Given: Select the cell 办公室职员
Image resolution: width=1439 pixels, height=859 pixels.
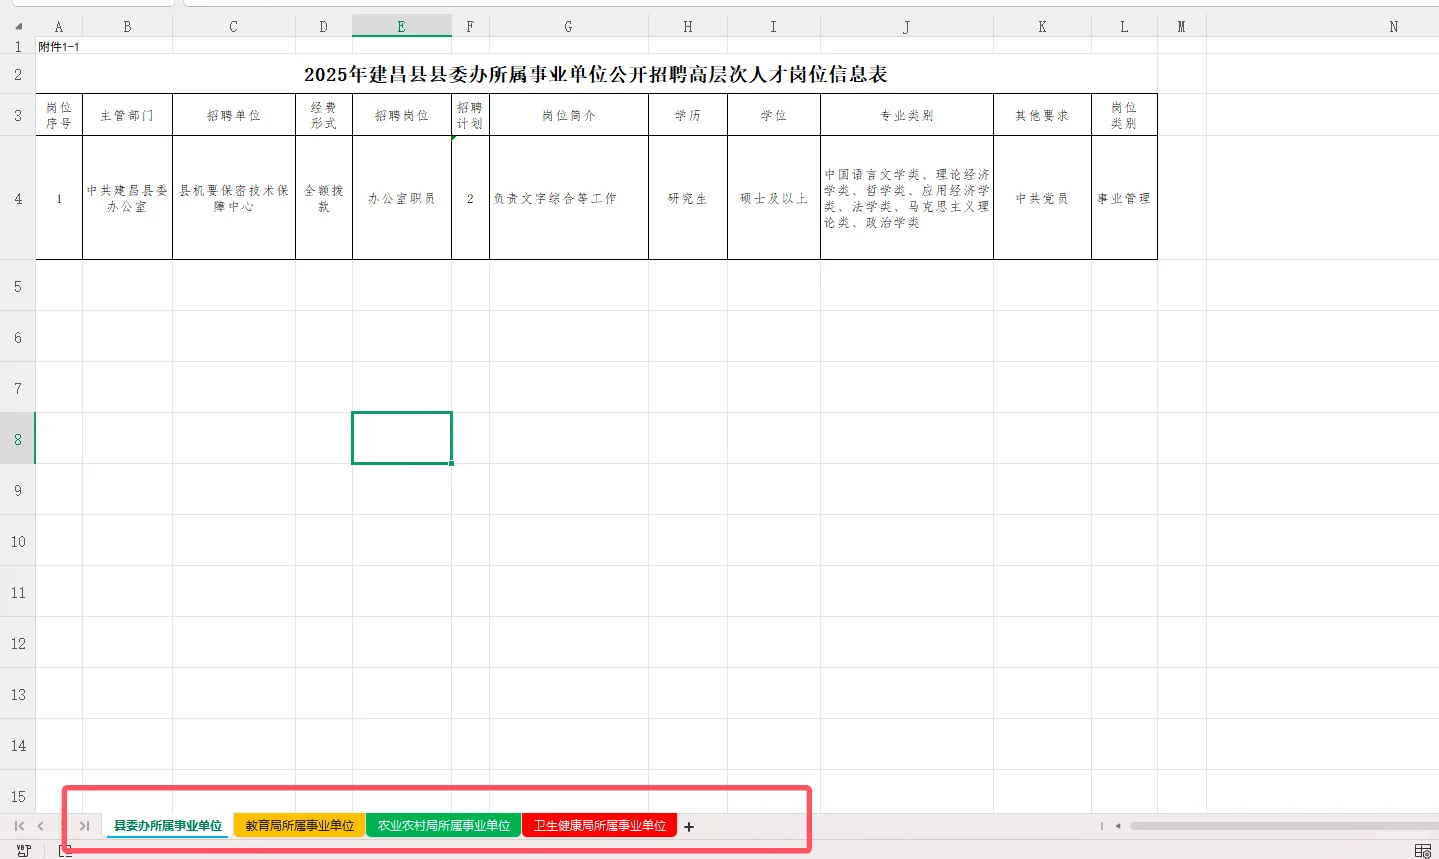Looking at the screenshot, I should click(x=402, y=198).
